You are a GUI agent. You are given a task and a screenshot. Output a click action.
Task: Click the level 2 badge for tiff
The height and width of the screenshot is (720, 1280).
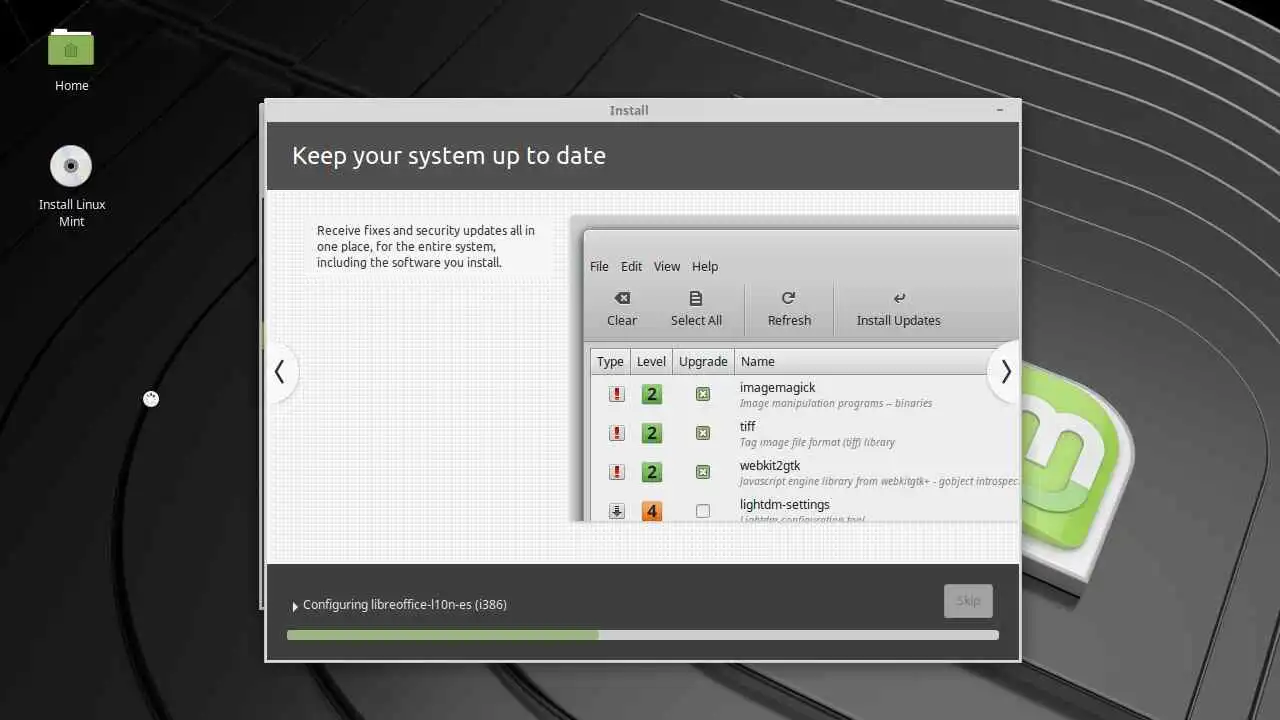651,433
